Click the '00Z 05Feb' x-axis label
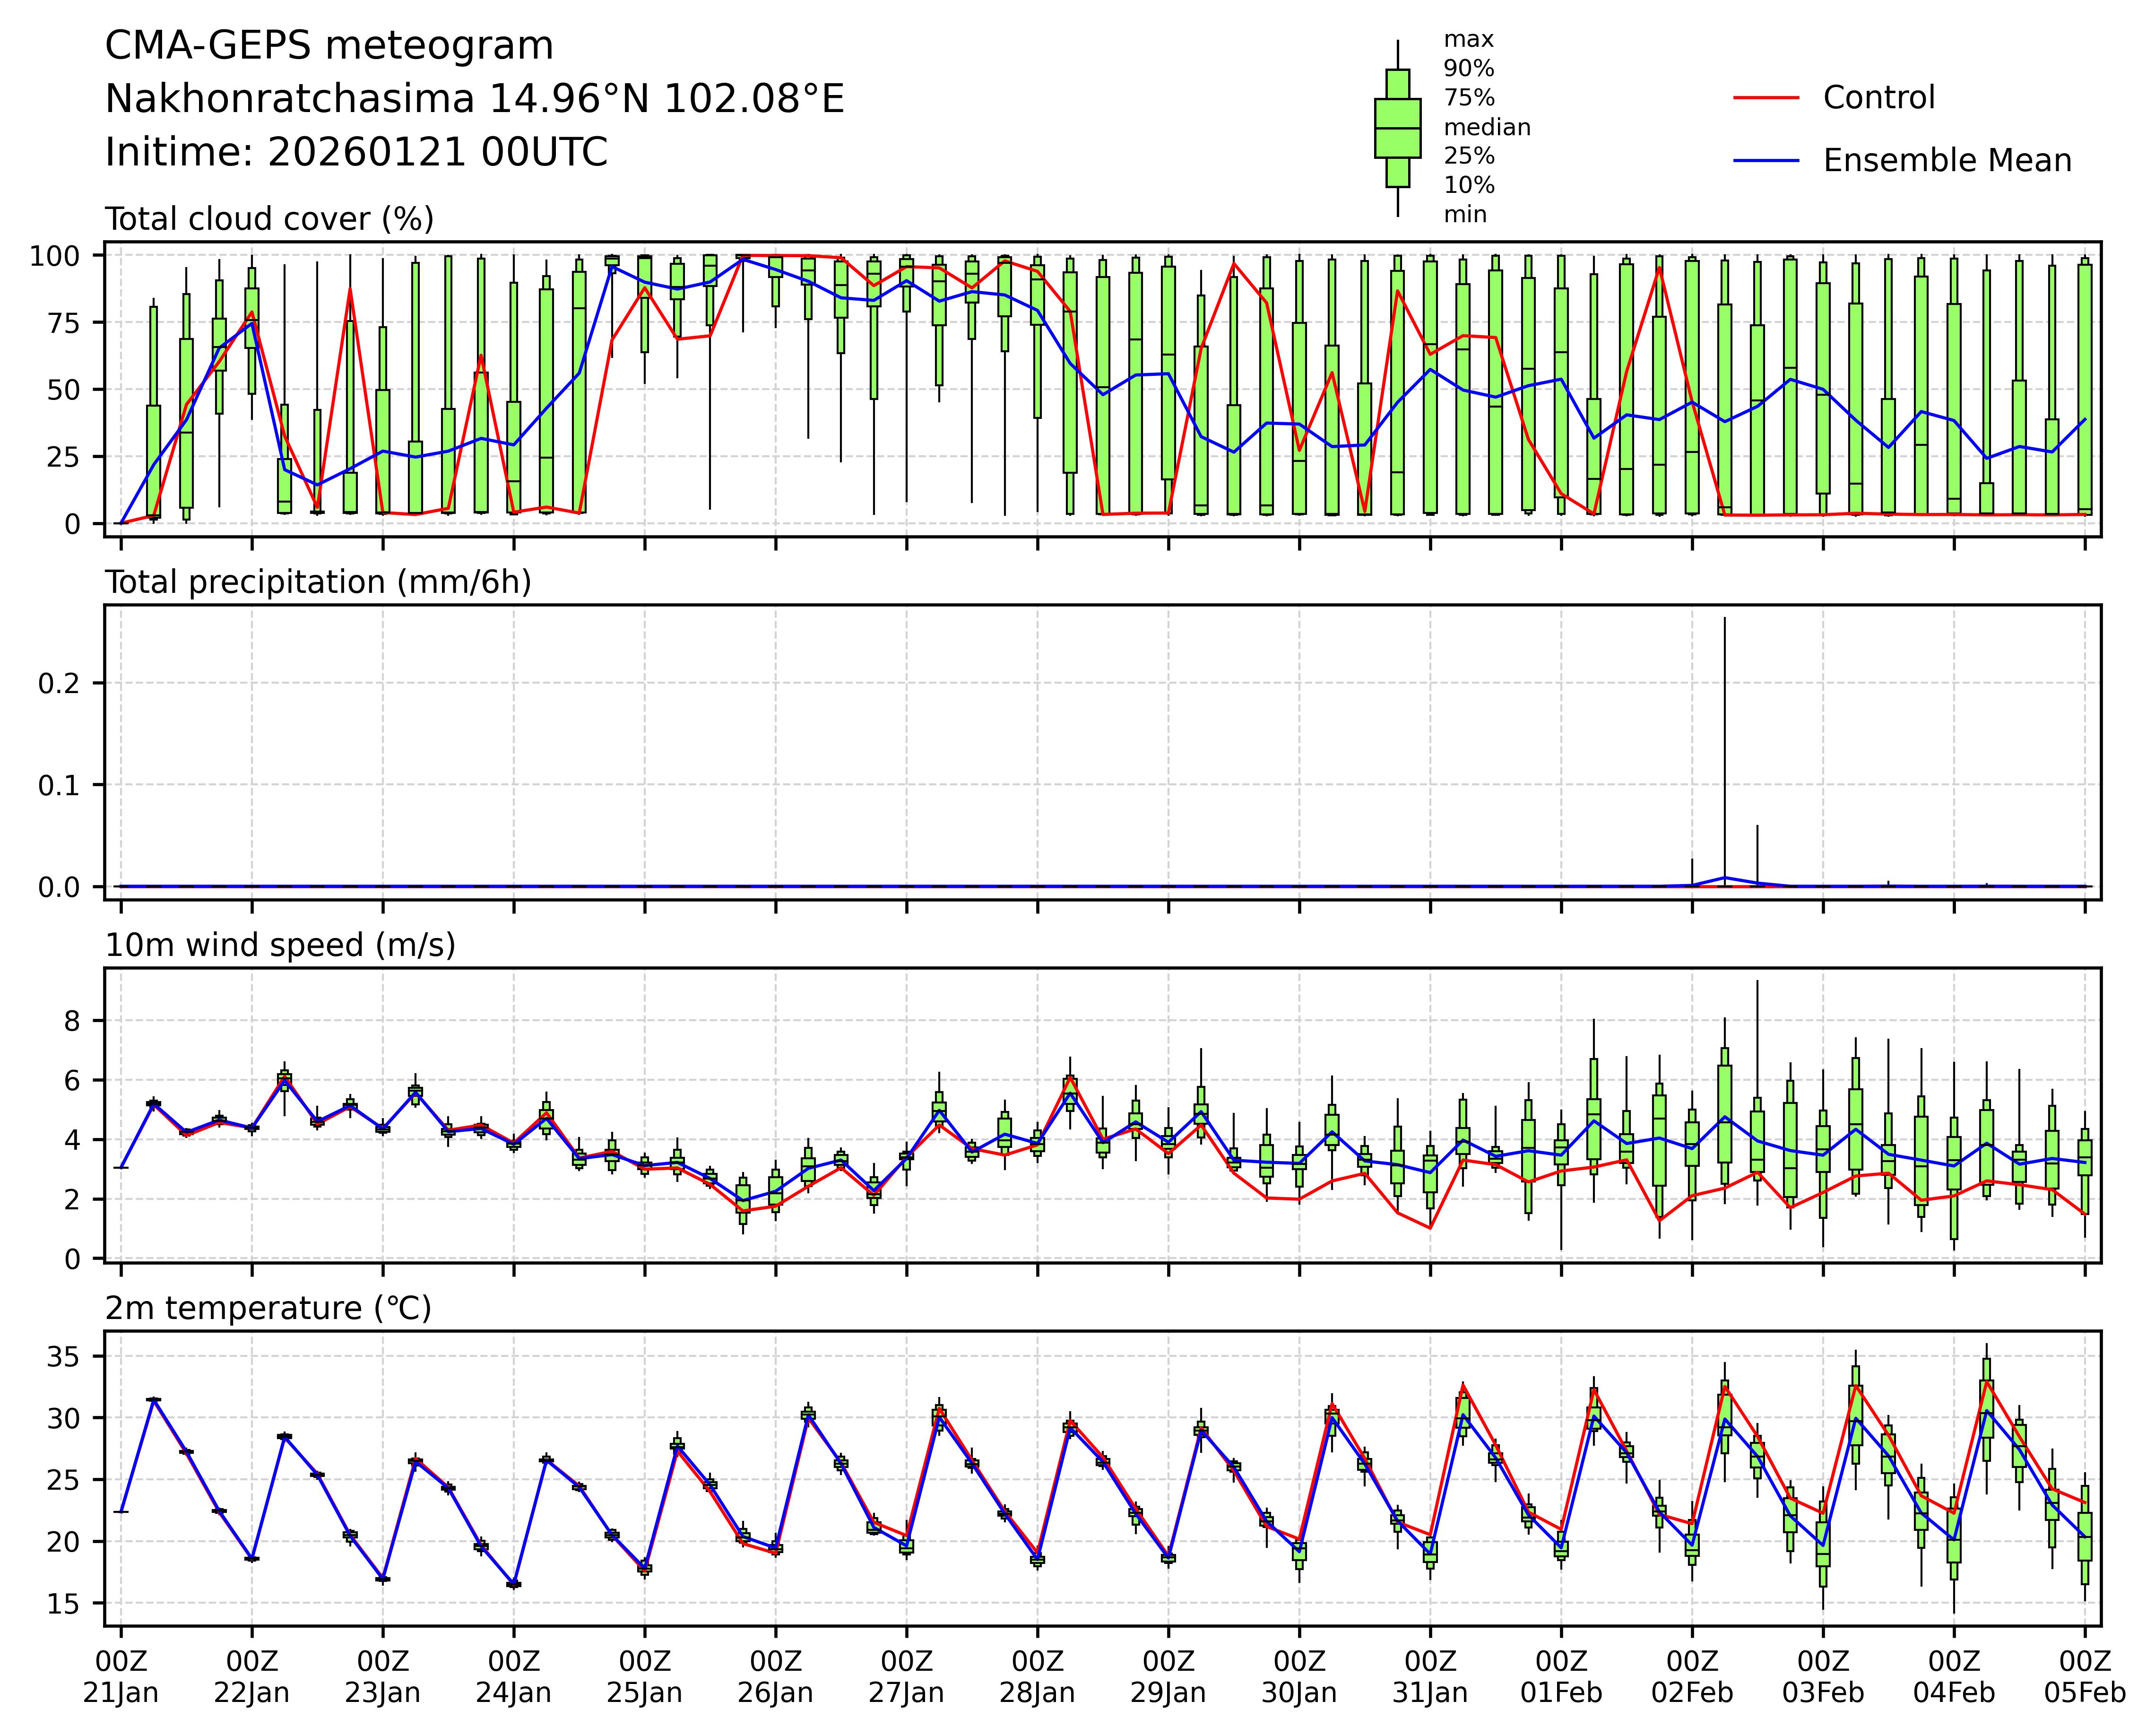Screen dimensions: 2155x1736 [x=2084, y=1678]
